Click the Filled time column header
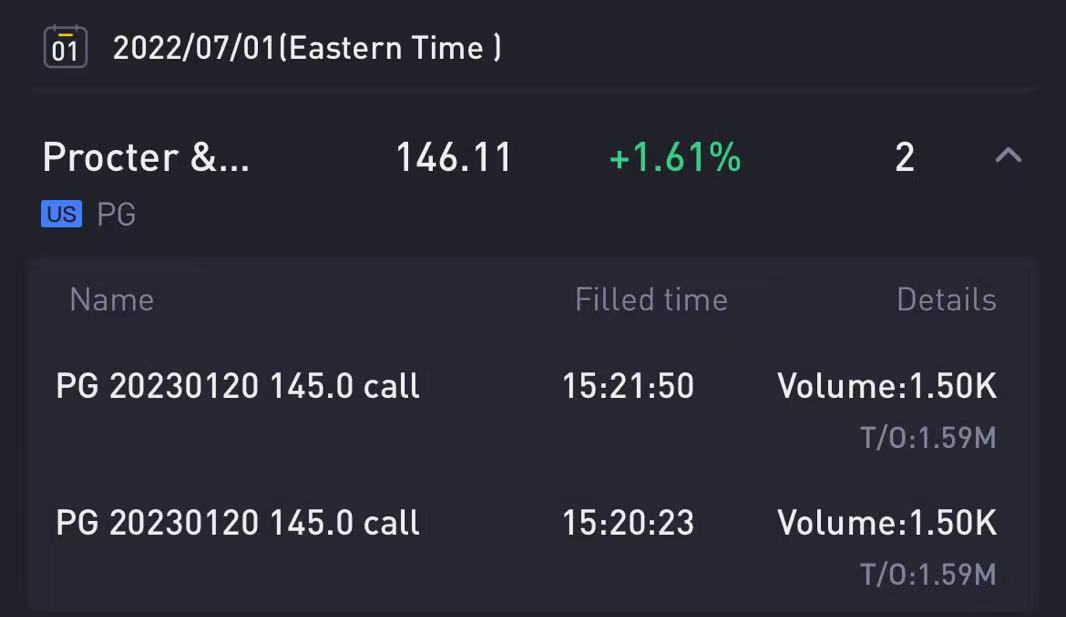Viewport: 1066px width, 617px height. [651, 300]
